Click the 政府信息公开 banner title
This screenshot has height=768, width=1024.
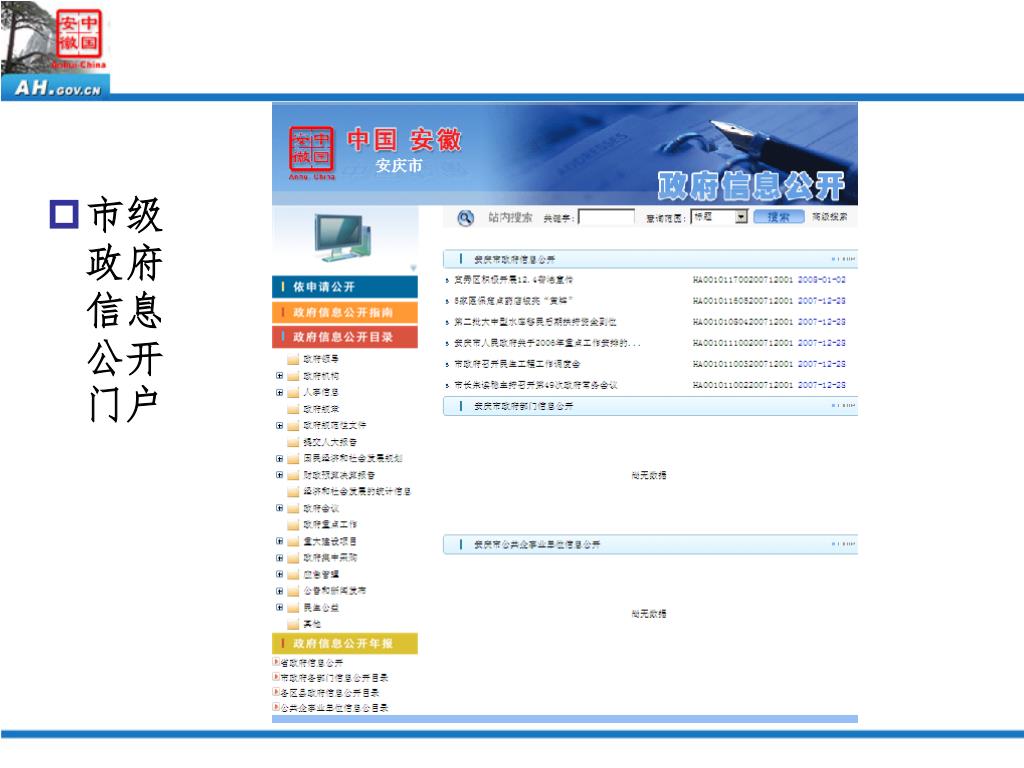tap(751, 187)
